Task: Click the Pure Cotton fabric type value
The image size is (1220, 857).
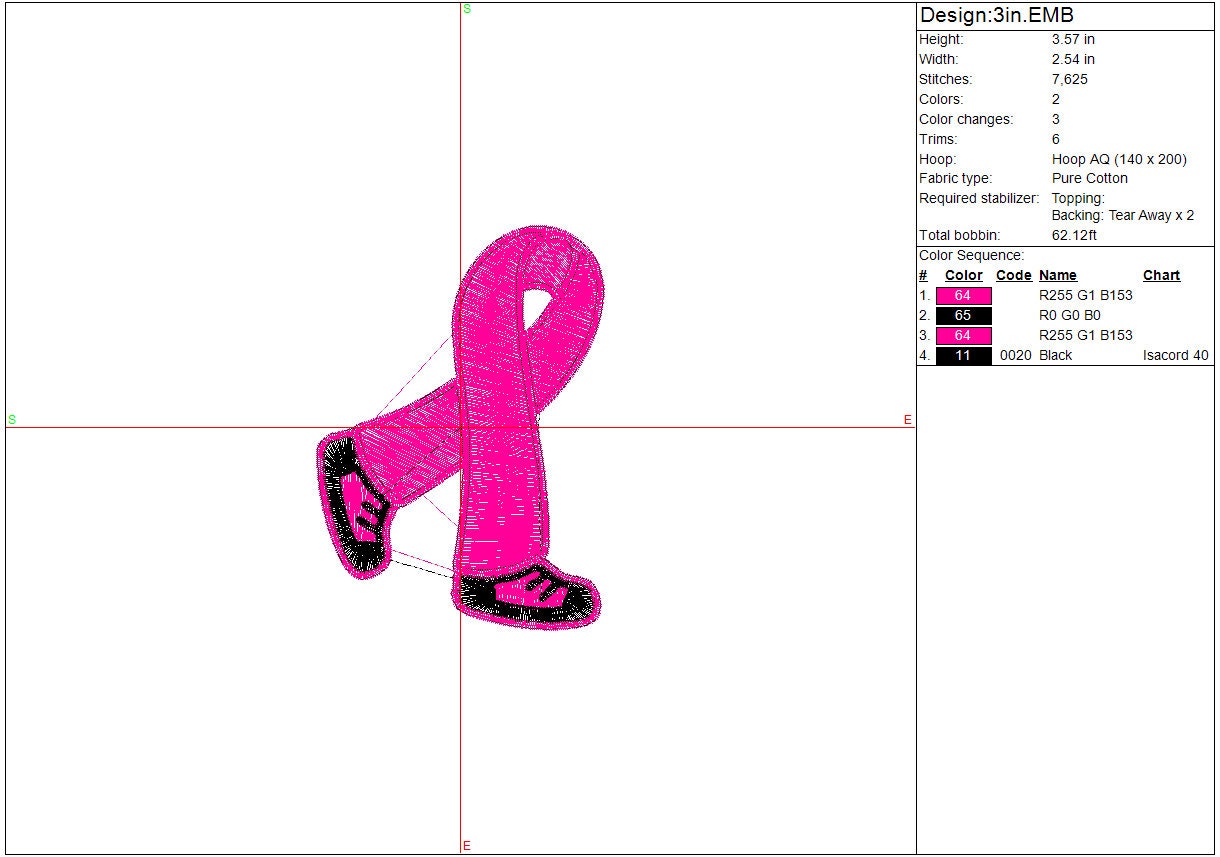Action: [x=1089, y=179]
